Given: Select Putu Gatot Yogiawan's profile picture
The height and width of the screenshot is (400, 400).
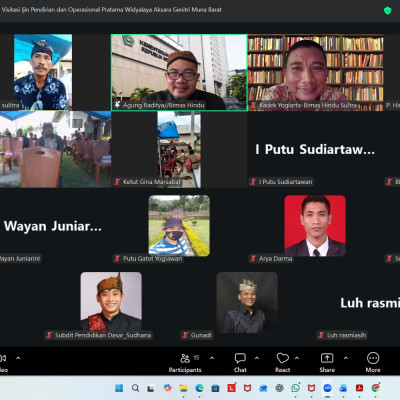Looking at the screenshot, I should (x=179, y=226).
